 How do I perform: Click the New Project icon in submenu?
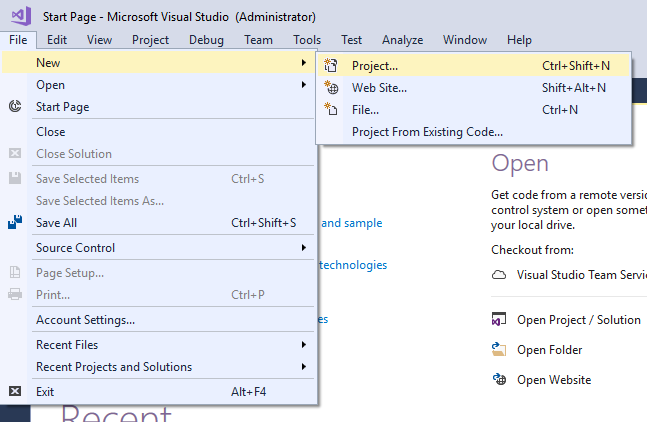coord(332,65)
